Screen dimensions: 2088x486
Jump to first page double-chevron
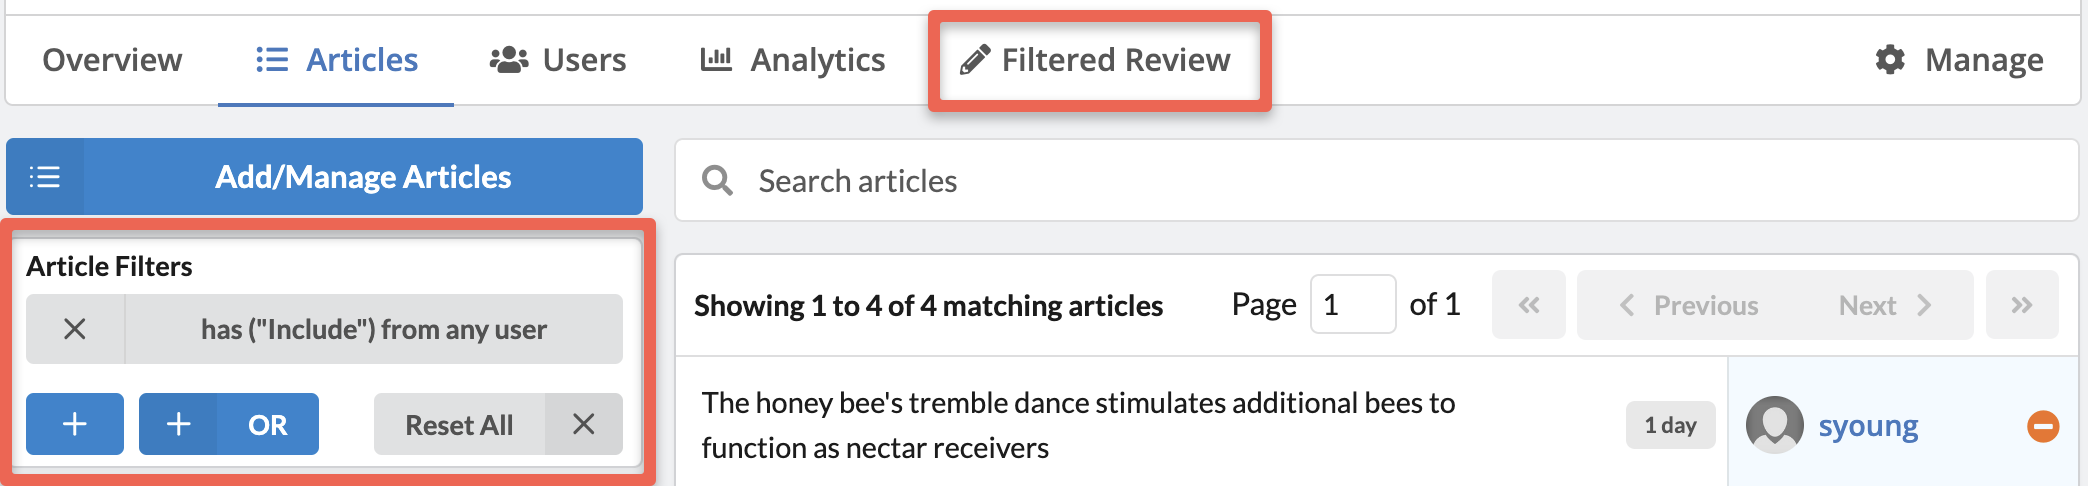[1529, 304]
